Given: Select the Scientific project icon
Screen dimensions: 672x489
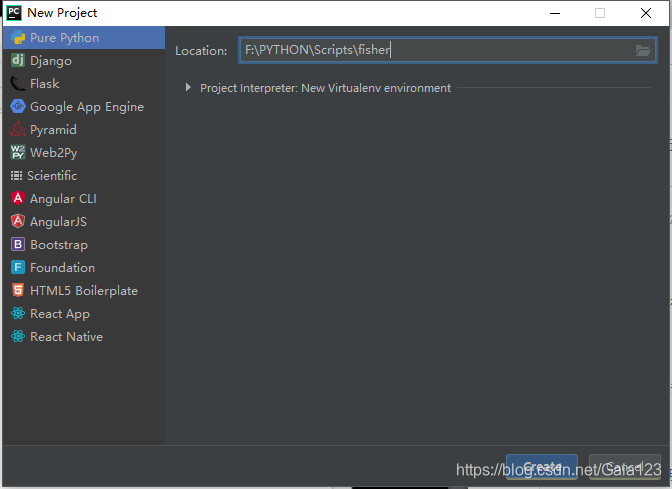Looking at the screenshot, I should 16,175.
